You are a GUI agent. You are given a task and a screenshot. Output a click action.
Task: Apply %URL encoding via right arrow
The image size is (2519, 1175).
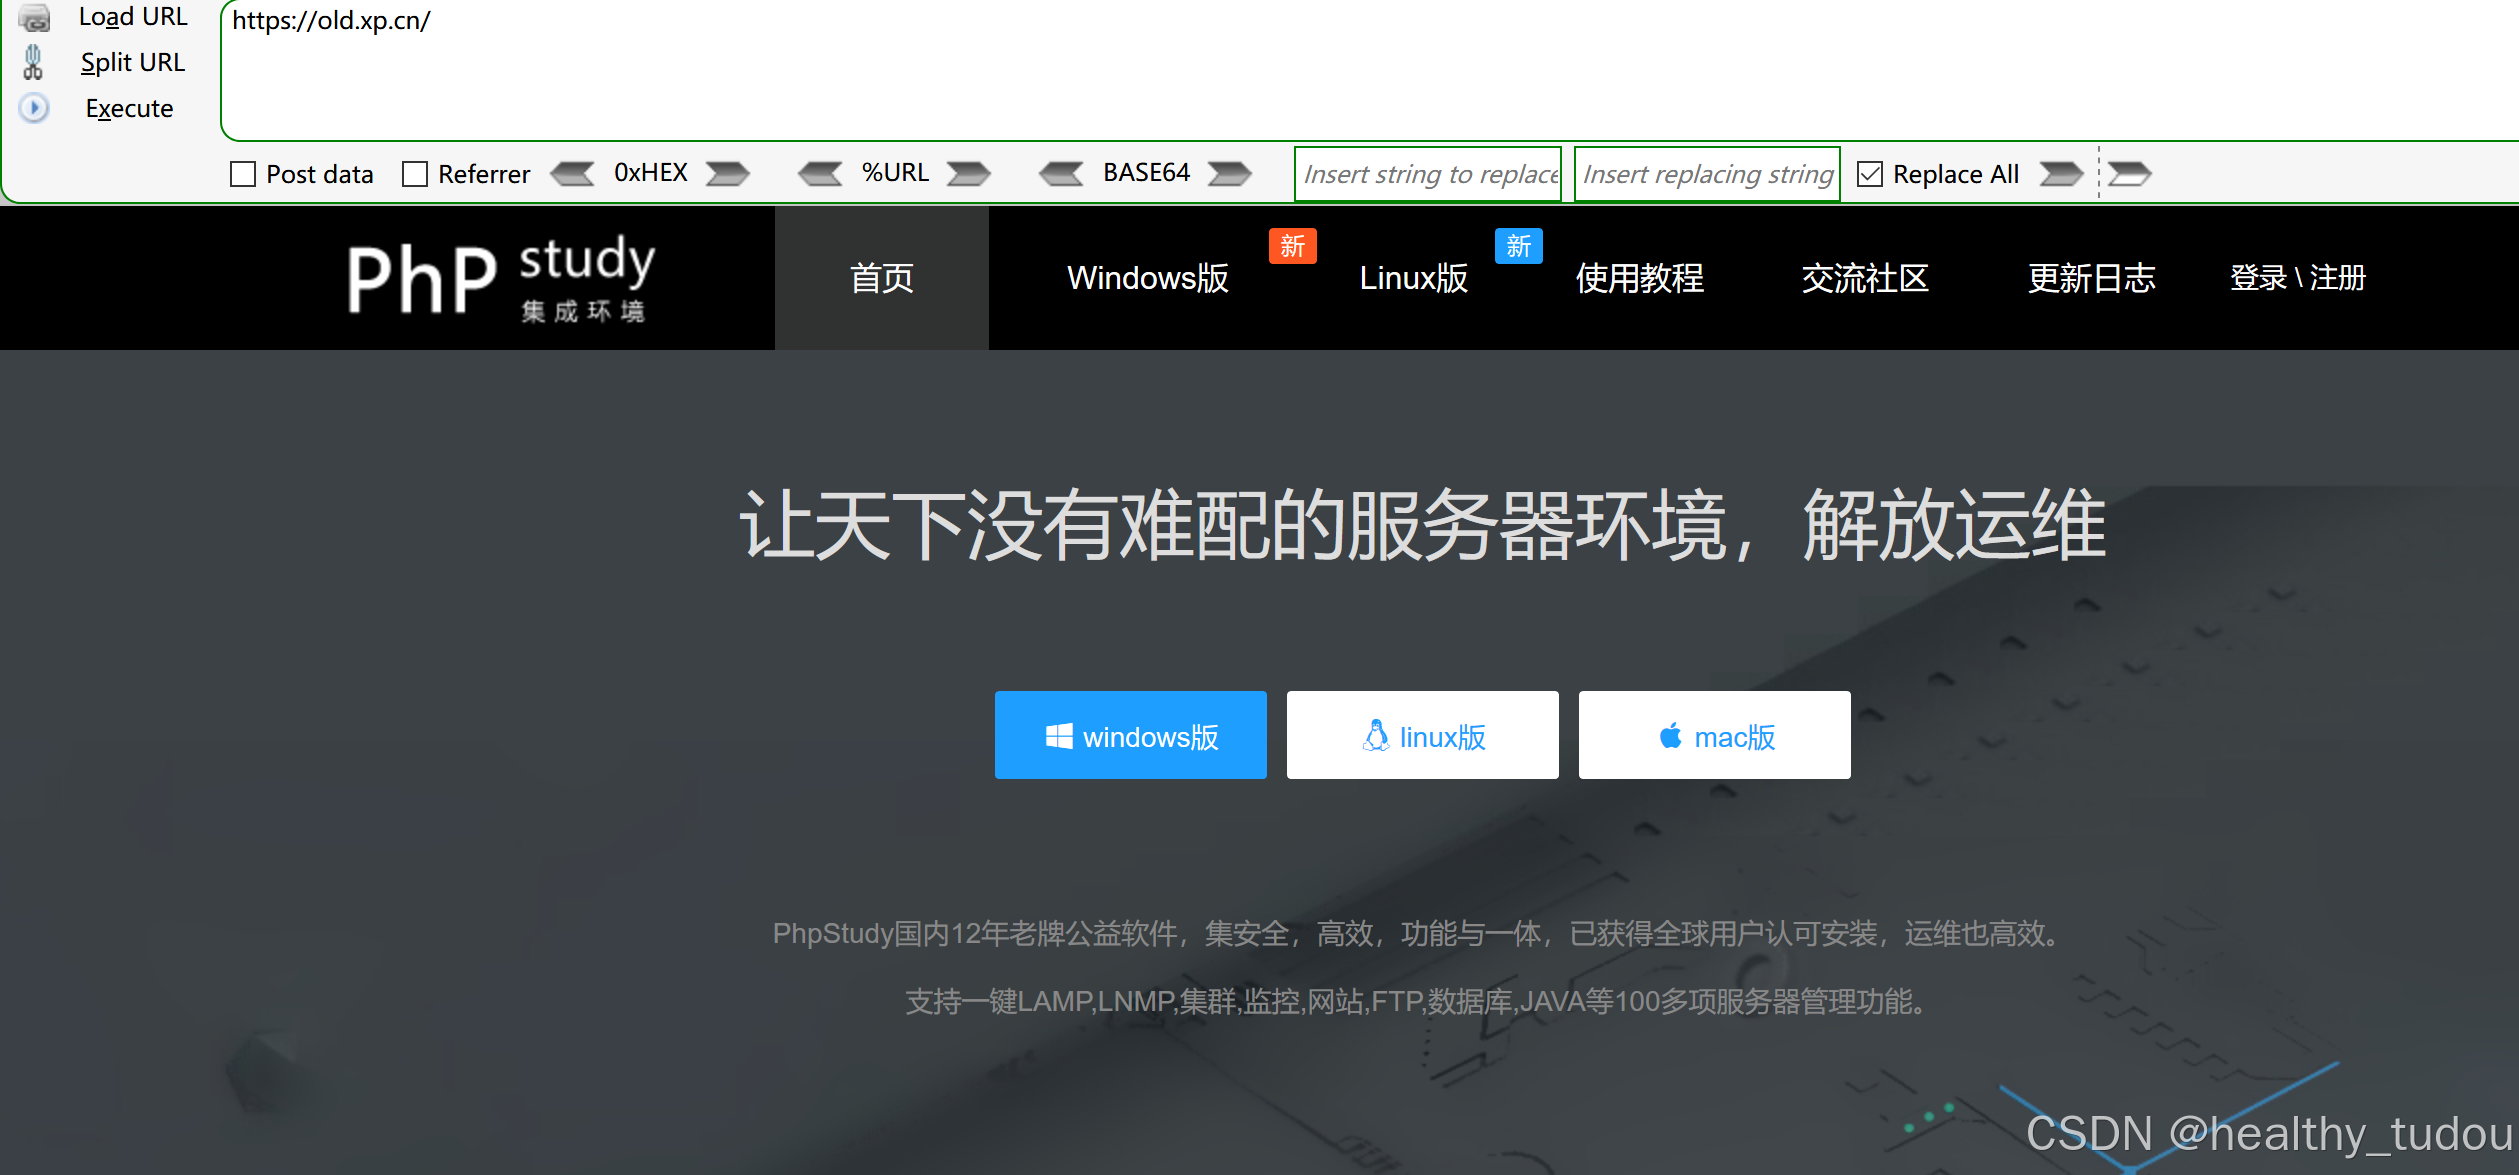coord(967,173)
